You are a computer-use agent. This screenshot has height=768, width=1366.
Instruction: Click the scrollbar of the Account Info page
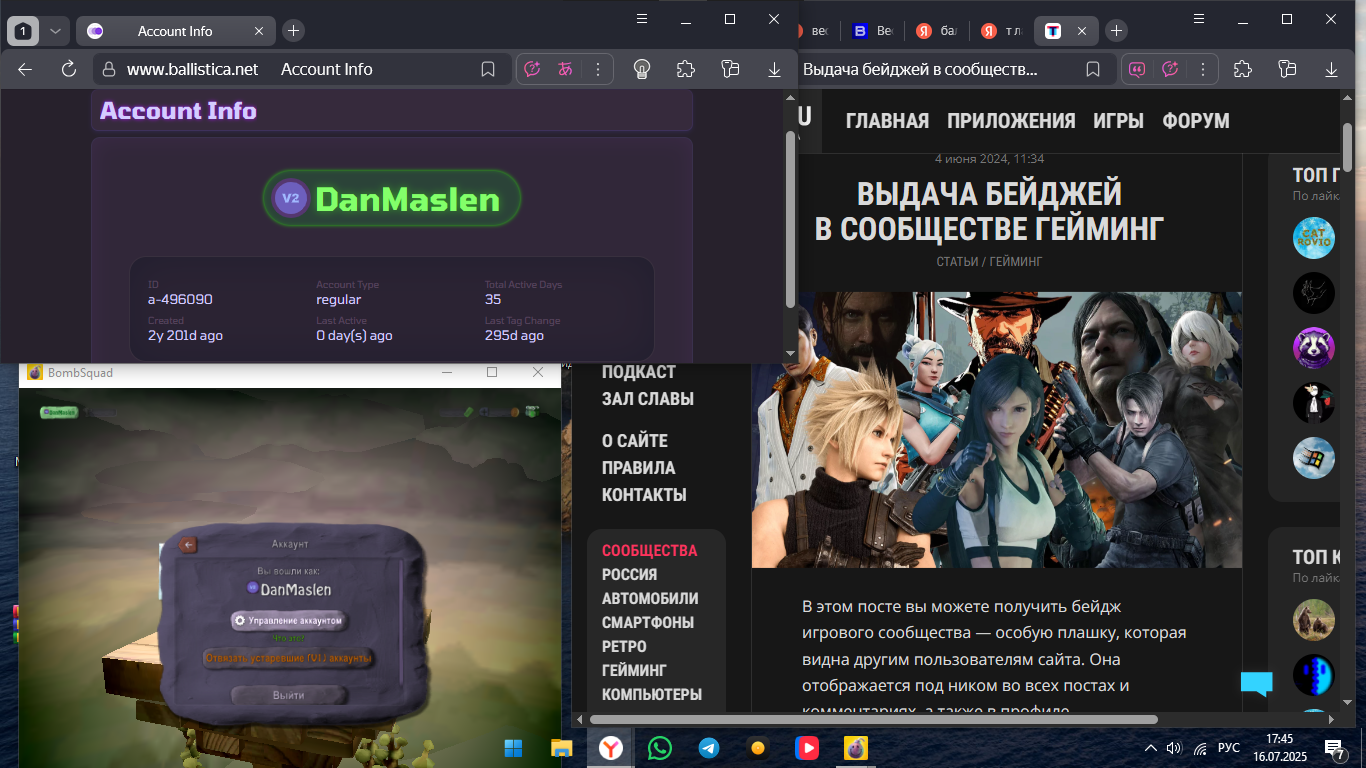coord(791,220)
